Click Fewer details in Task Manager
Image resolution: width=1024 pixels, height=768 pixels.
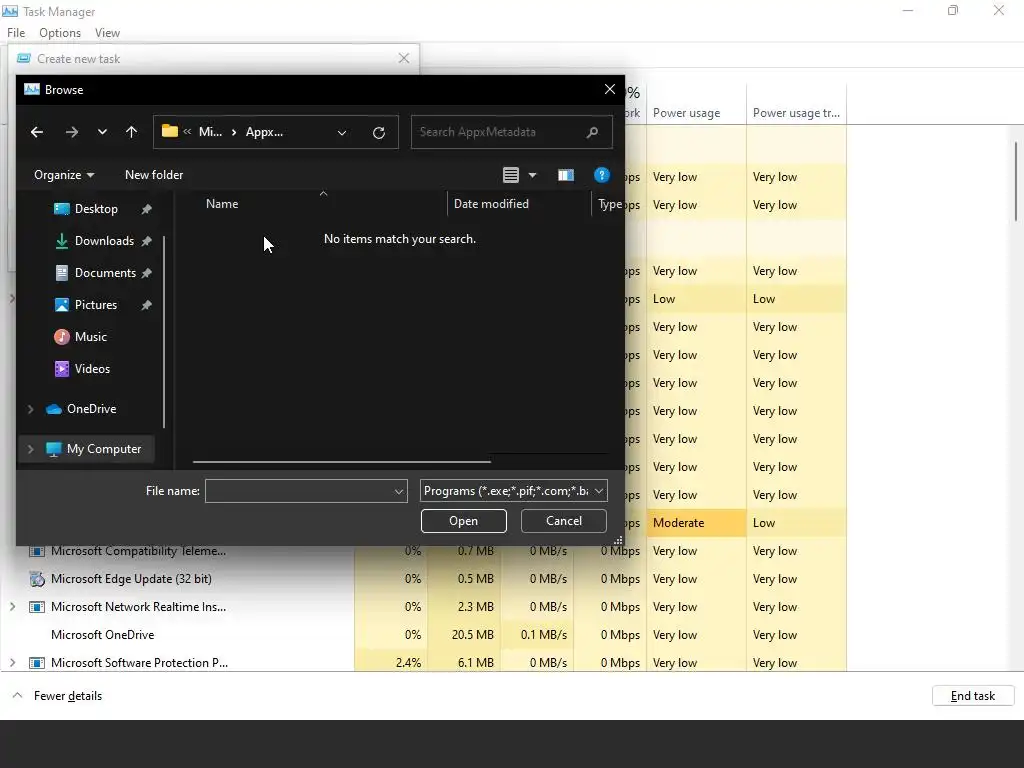[x=68, y=696]
